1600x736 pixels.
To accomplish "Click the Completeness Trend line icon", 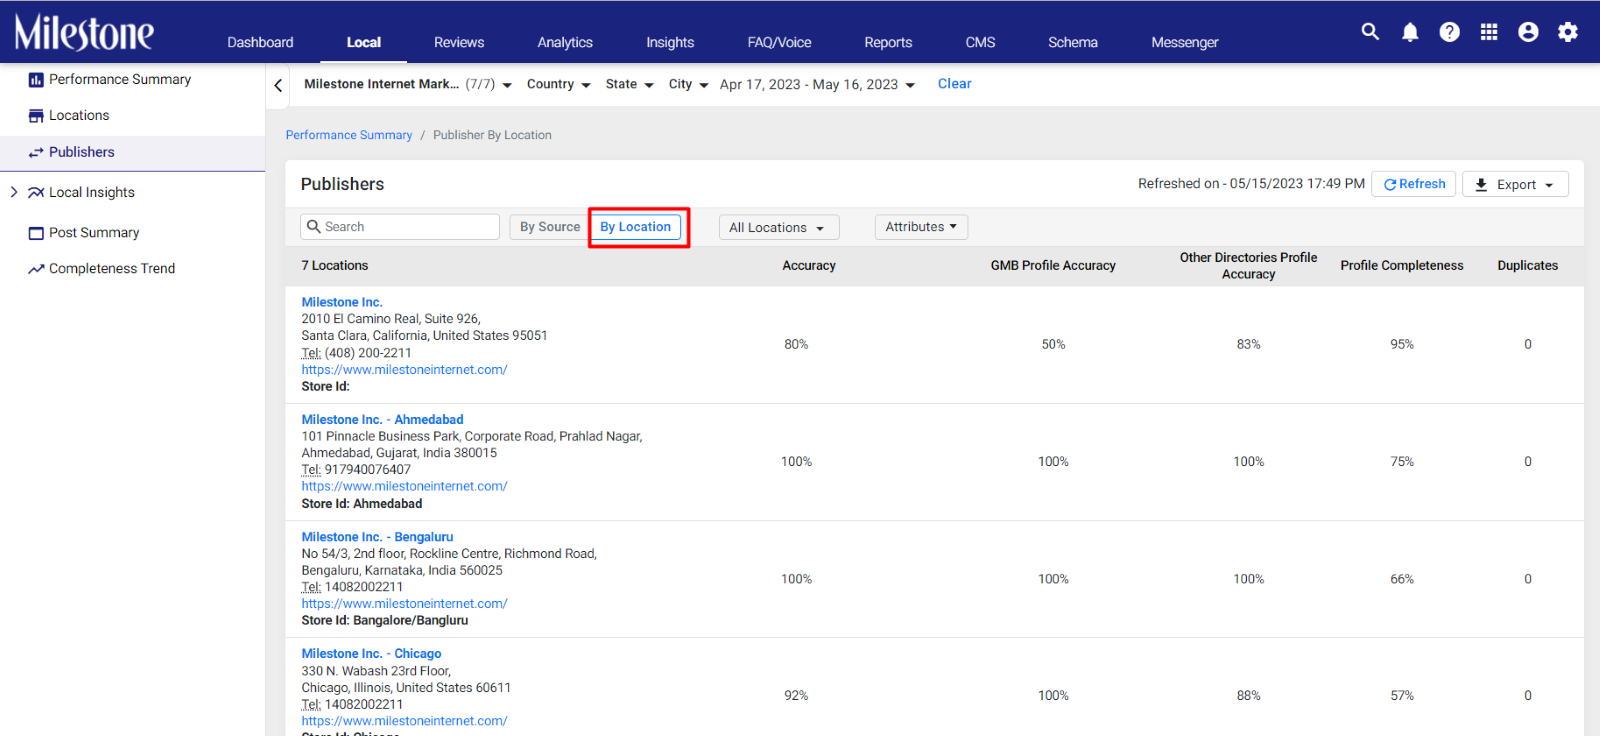I will [36, 269].
